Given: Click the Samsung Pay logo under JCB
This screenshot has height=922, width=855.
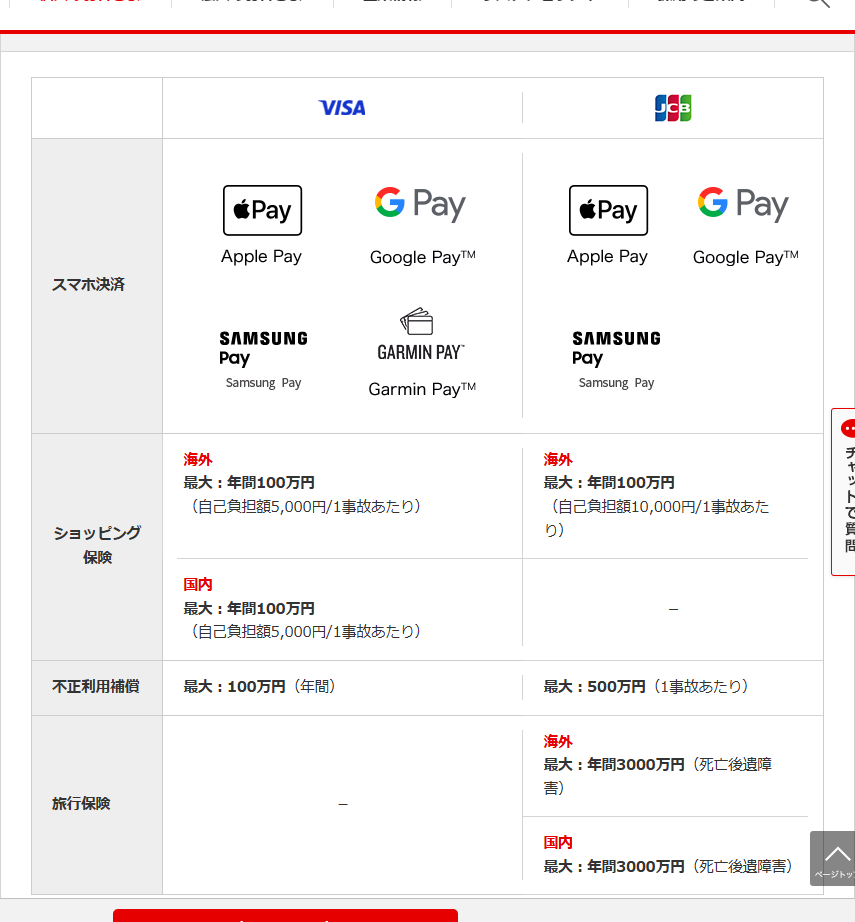Looking at the screenshot, I should tap(616, 348).
